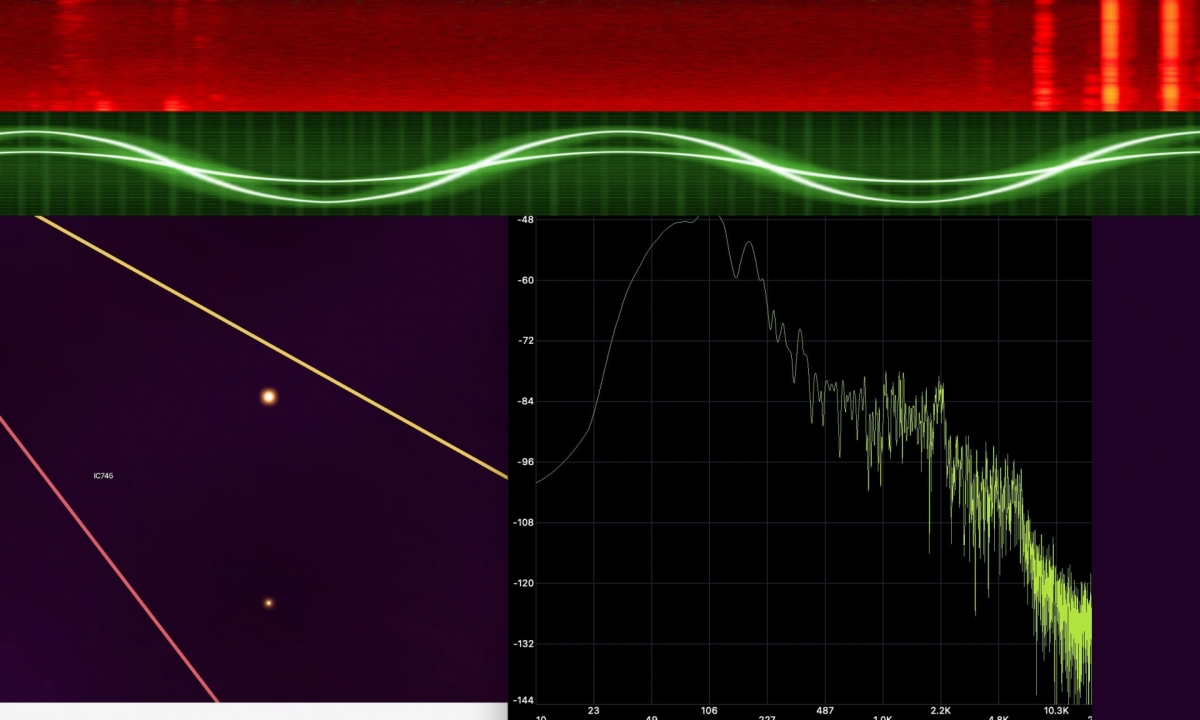
Task: Click the central crest of the green waveform
Action: [620, 134]
